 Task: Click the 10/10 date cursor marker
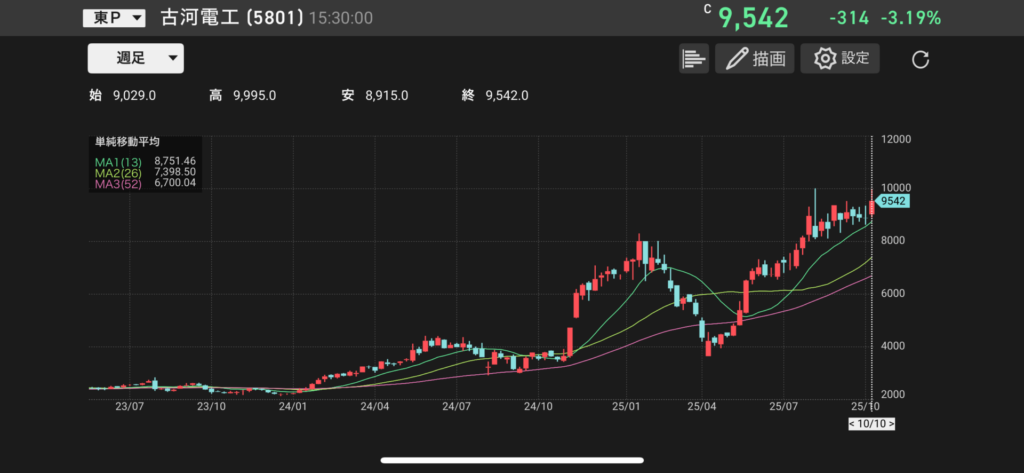[x=870, y=424]
